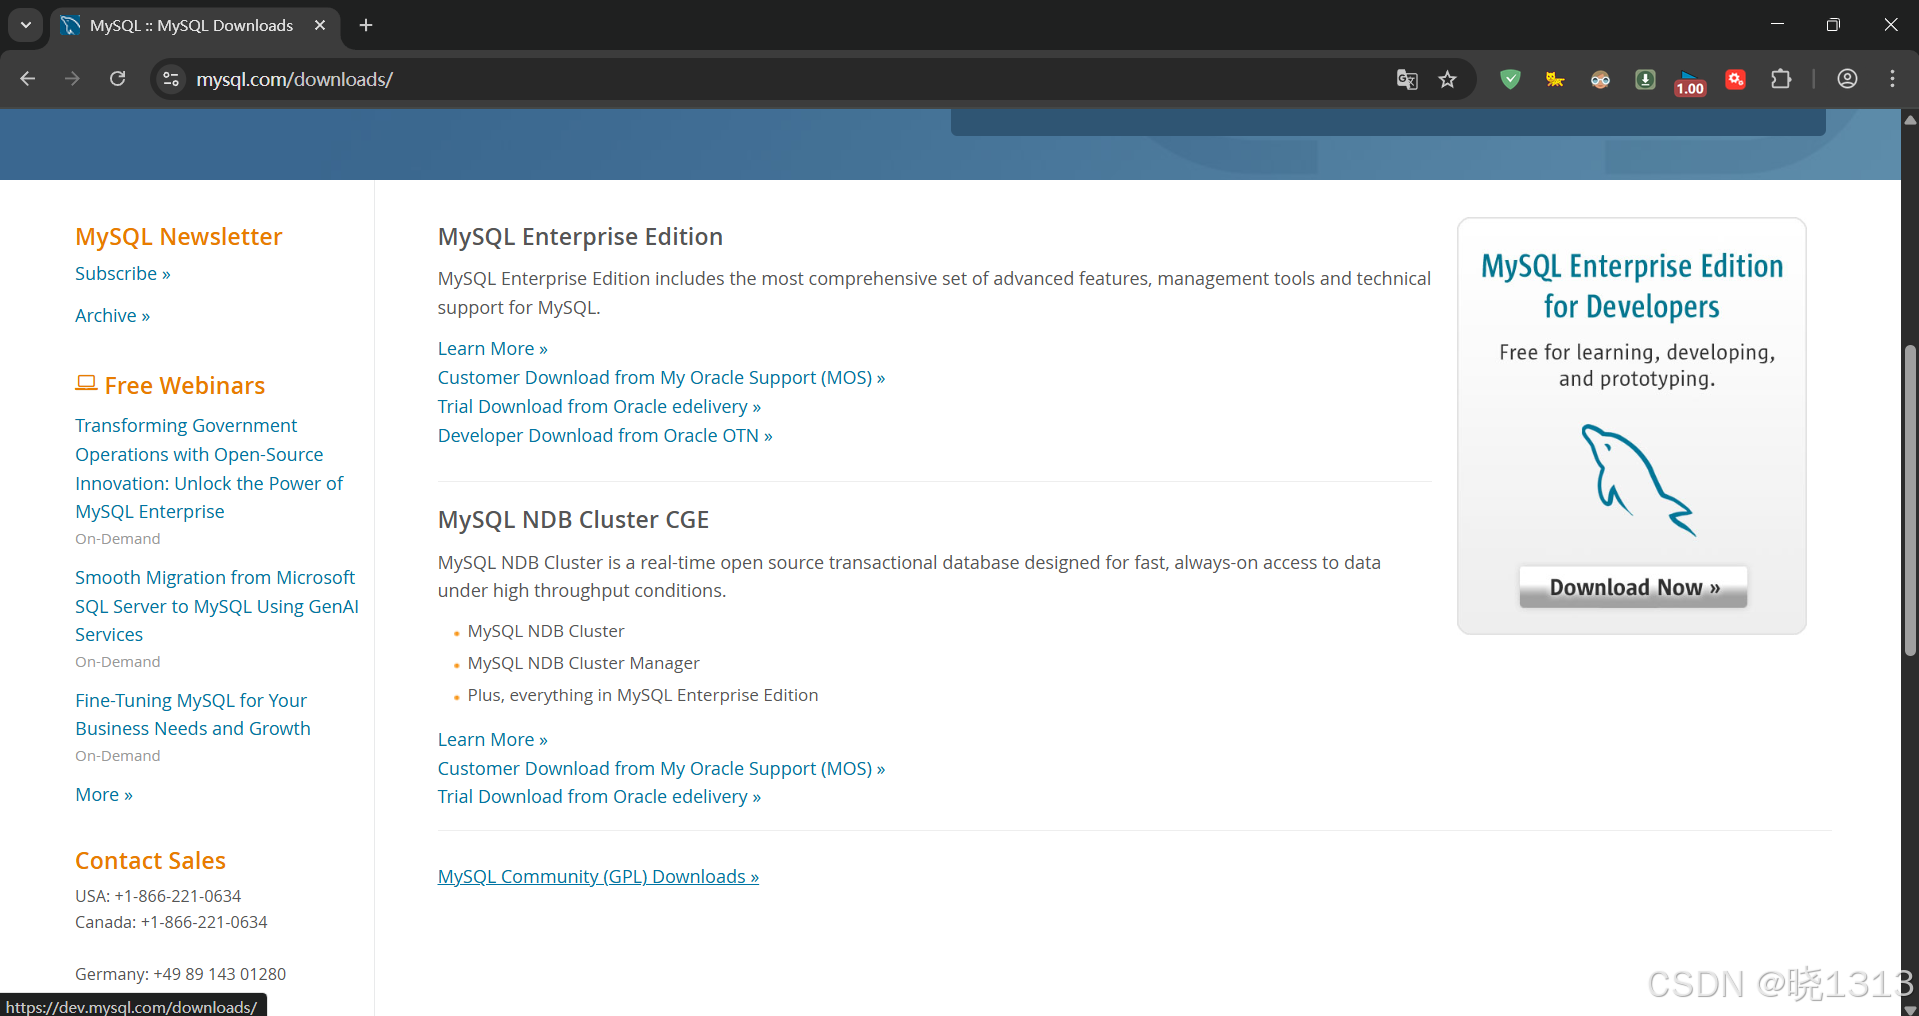The image size is (1919, 1016).
Task: Click Developer Download from Oracle OTN
Action: (x=605, y=436)
